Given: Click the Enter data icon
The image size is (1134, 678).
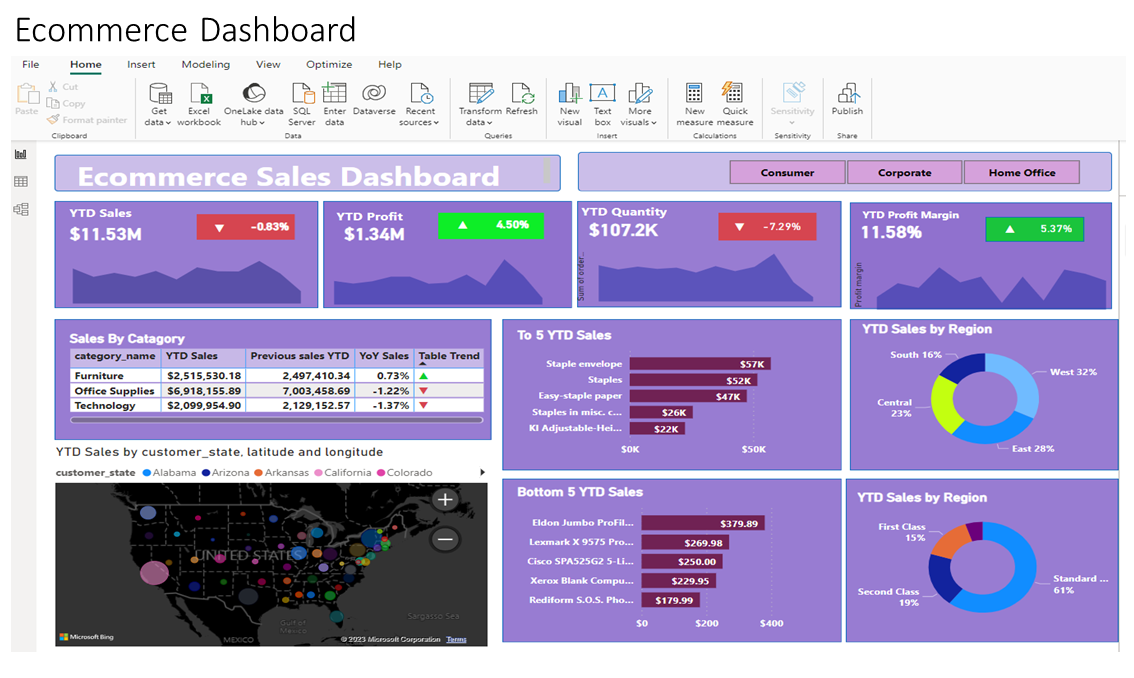Looking at the screenshot, I should [x=335, y=95].
